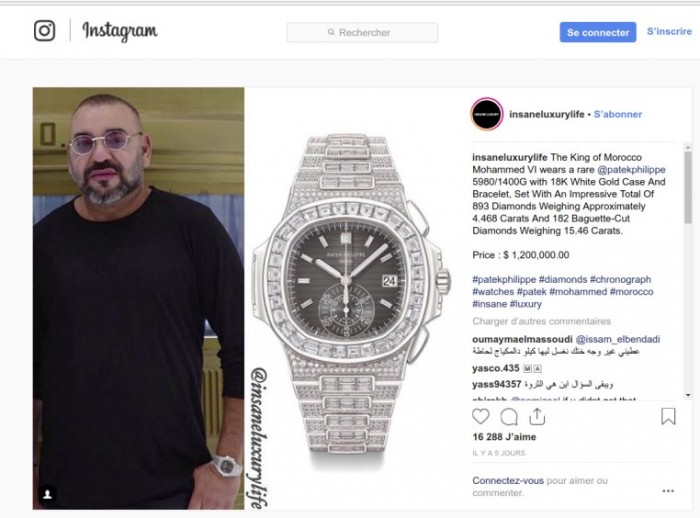Click Connectez-vous link to comment
The width and height of the screenshot is (700, 518).
(x=508, y=481)
